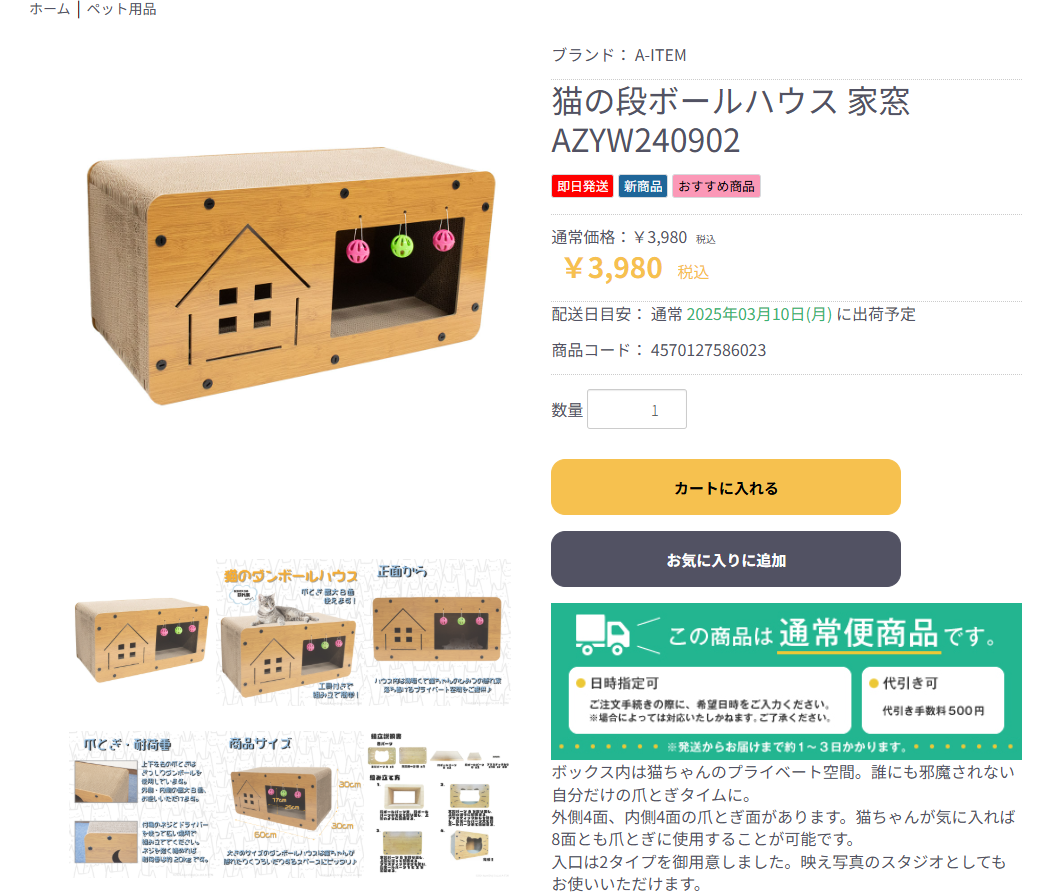Add product to favorites with お気に入りに追加
Screen dimensions: 1046x895
pos(726,559)
